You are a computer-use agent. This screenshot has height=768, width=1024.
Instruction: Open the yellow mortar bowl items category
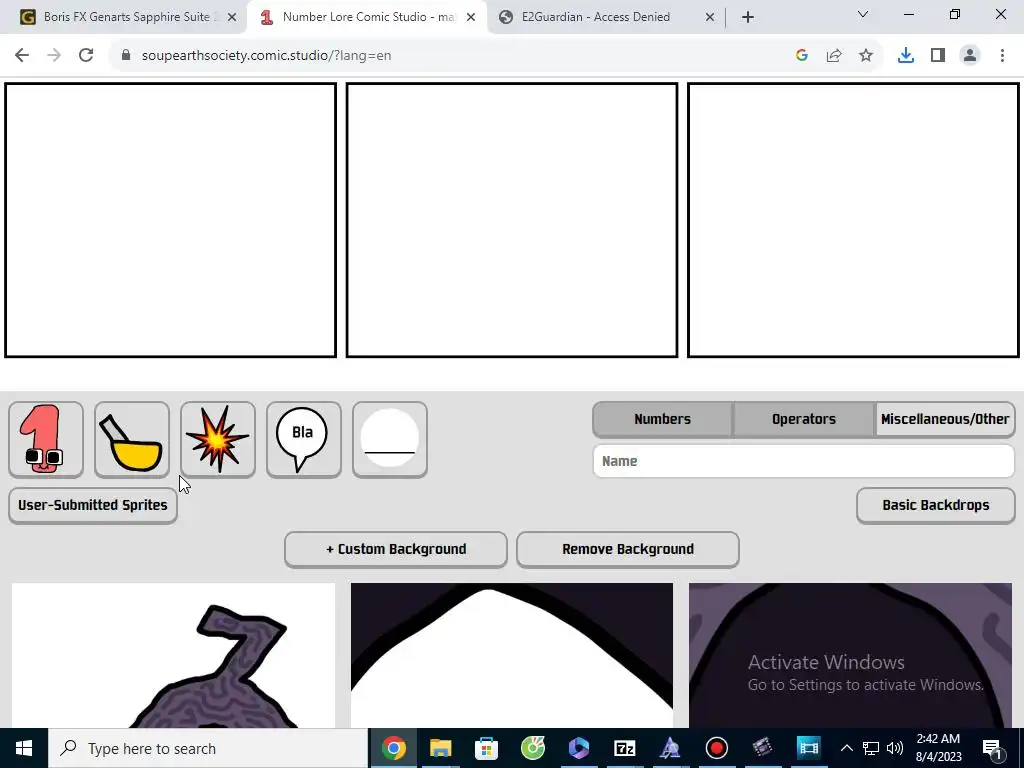(132, 440)
